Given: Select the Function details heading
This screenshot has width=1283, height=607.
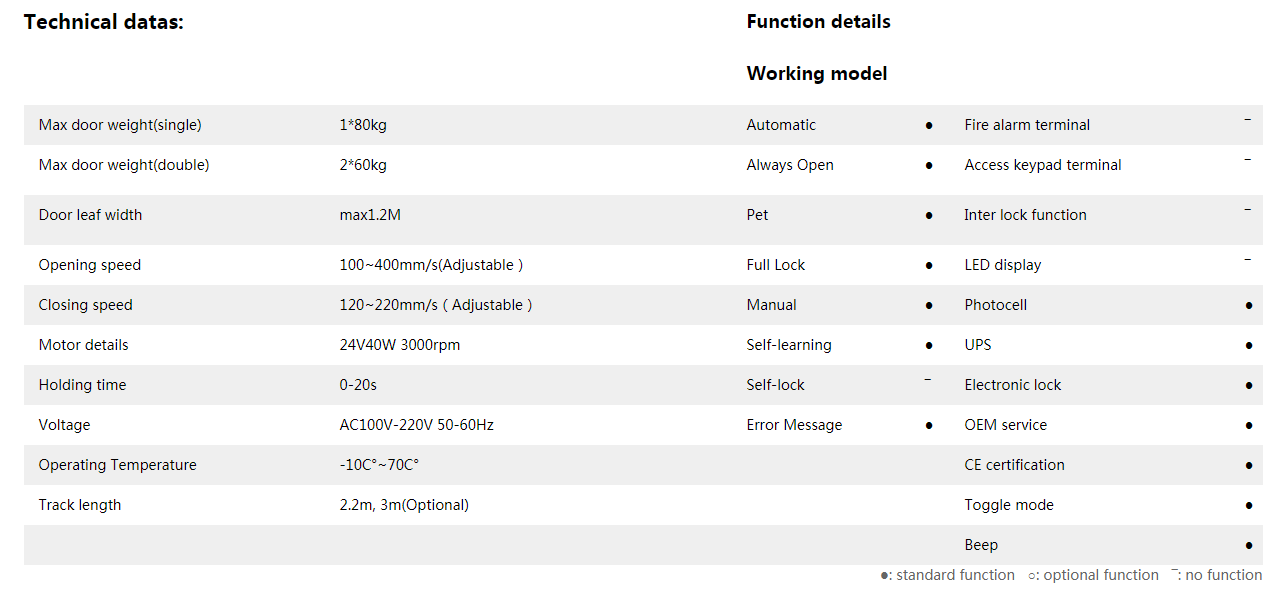Looking at the screenshot, I should [x=818, y=22].
